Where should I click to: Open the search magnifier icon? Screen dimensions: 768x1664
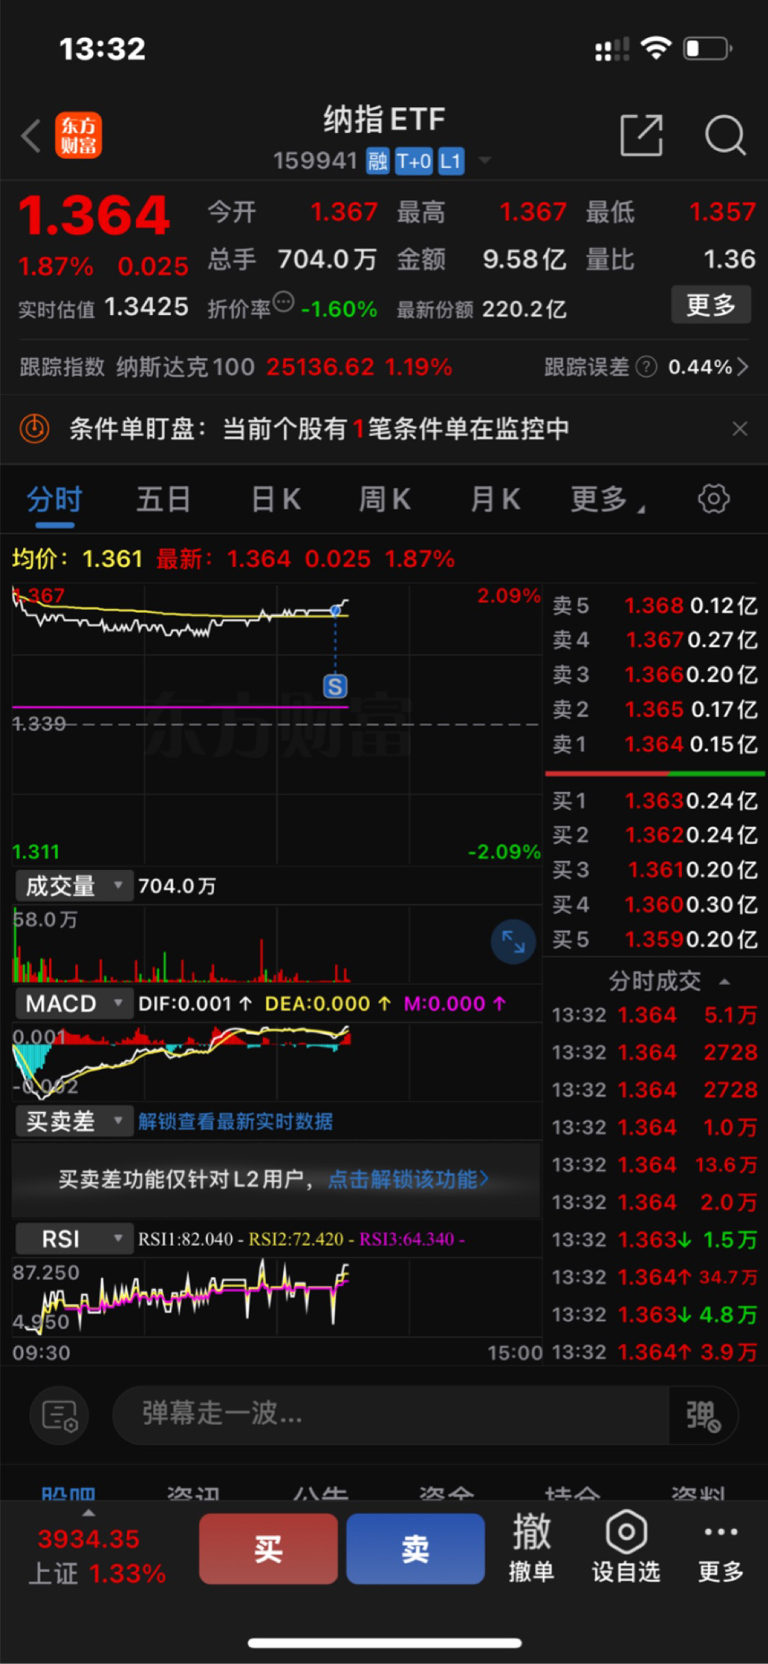click(x=725, y=135)
